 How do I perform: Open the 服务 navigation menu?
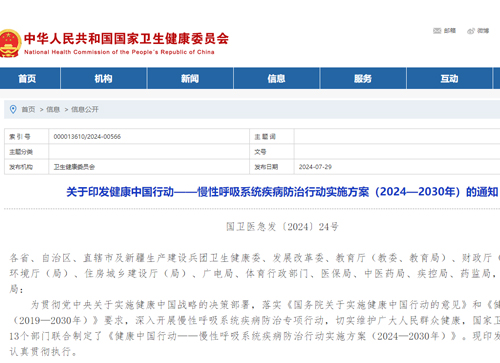363,78
